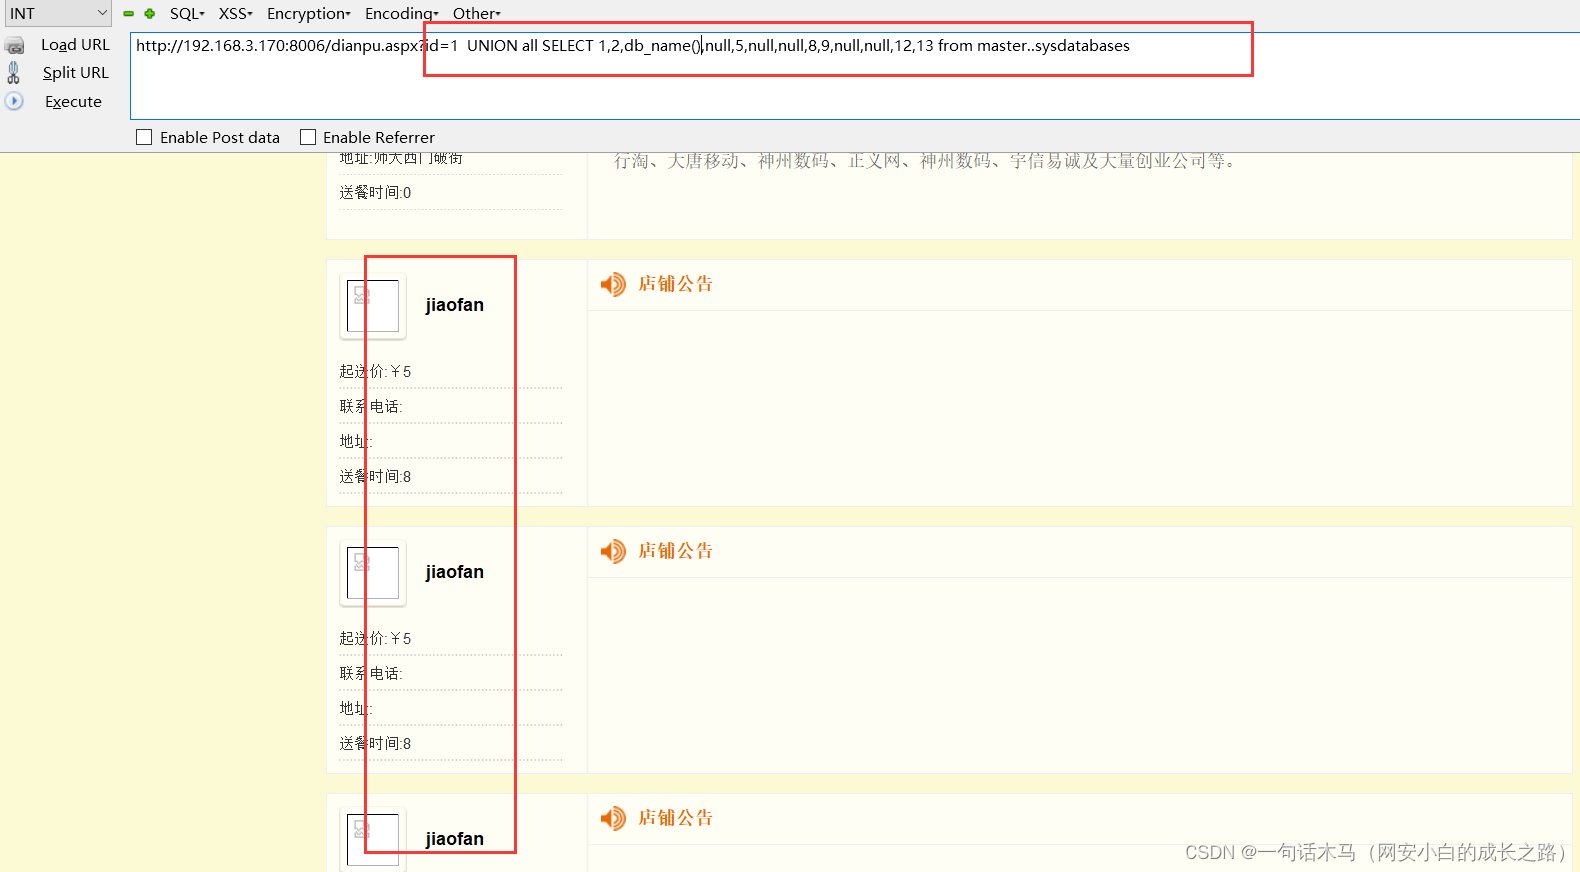Viewport: 1580px width, 872px height.
Task: Click the first jiaofan shop thumbnail image
Action: [373, 306]
